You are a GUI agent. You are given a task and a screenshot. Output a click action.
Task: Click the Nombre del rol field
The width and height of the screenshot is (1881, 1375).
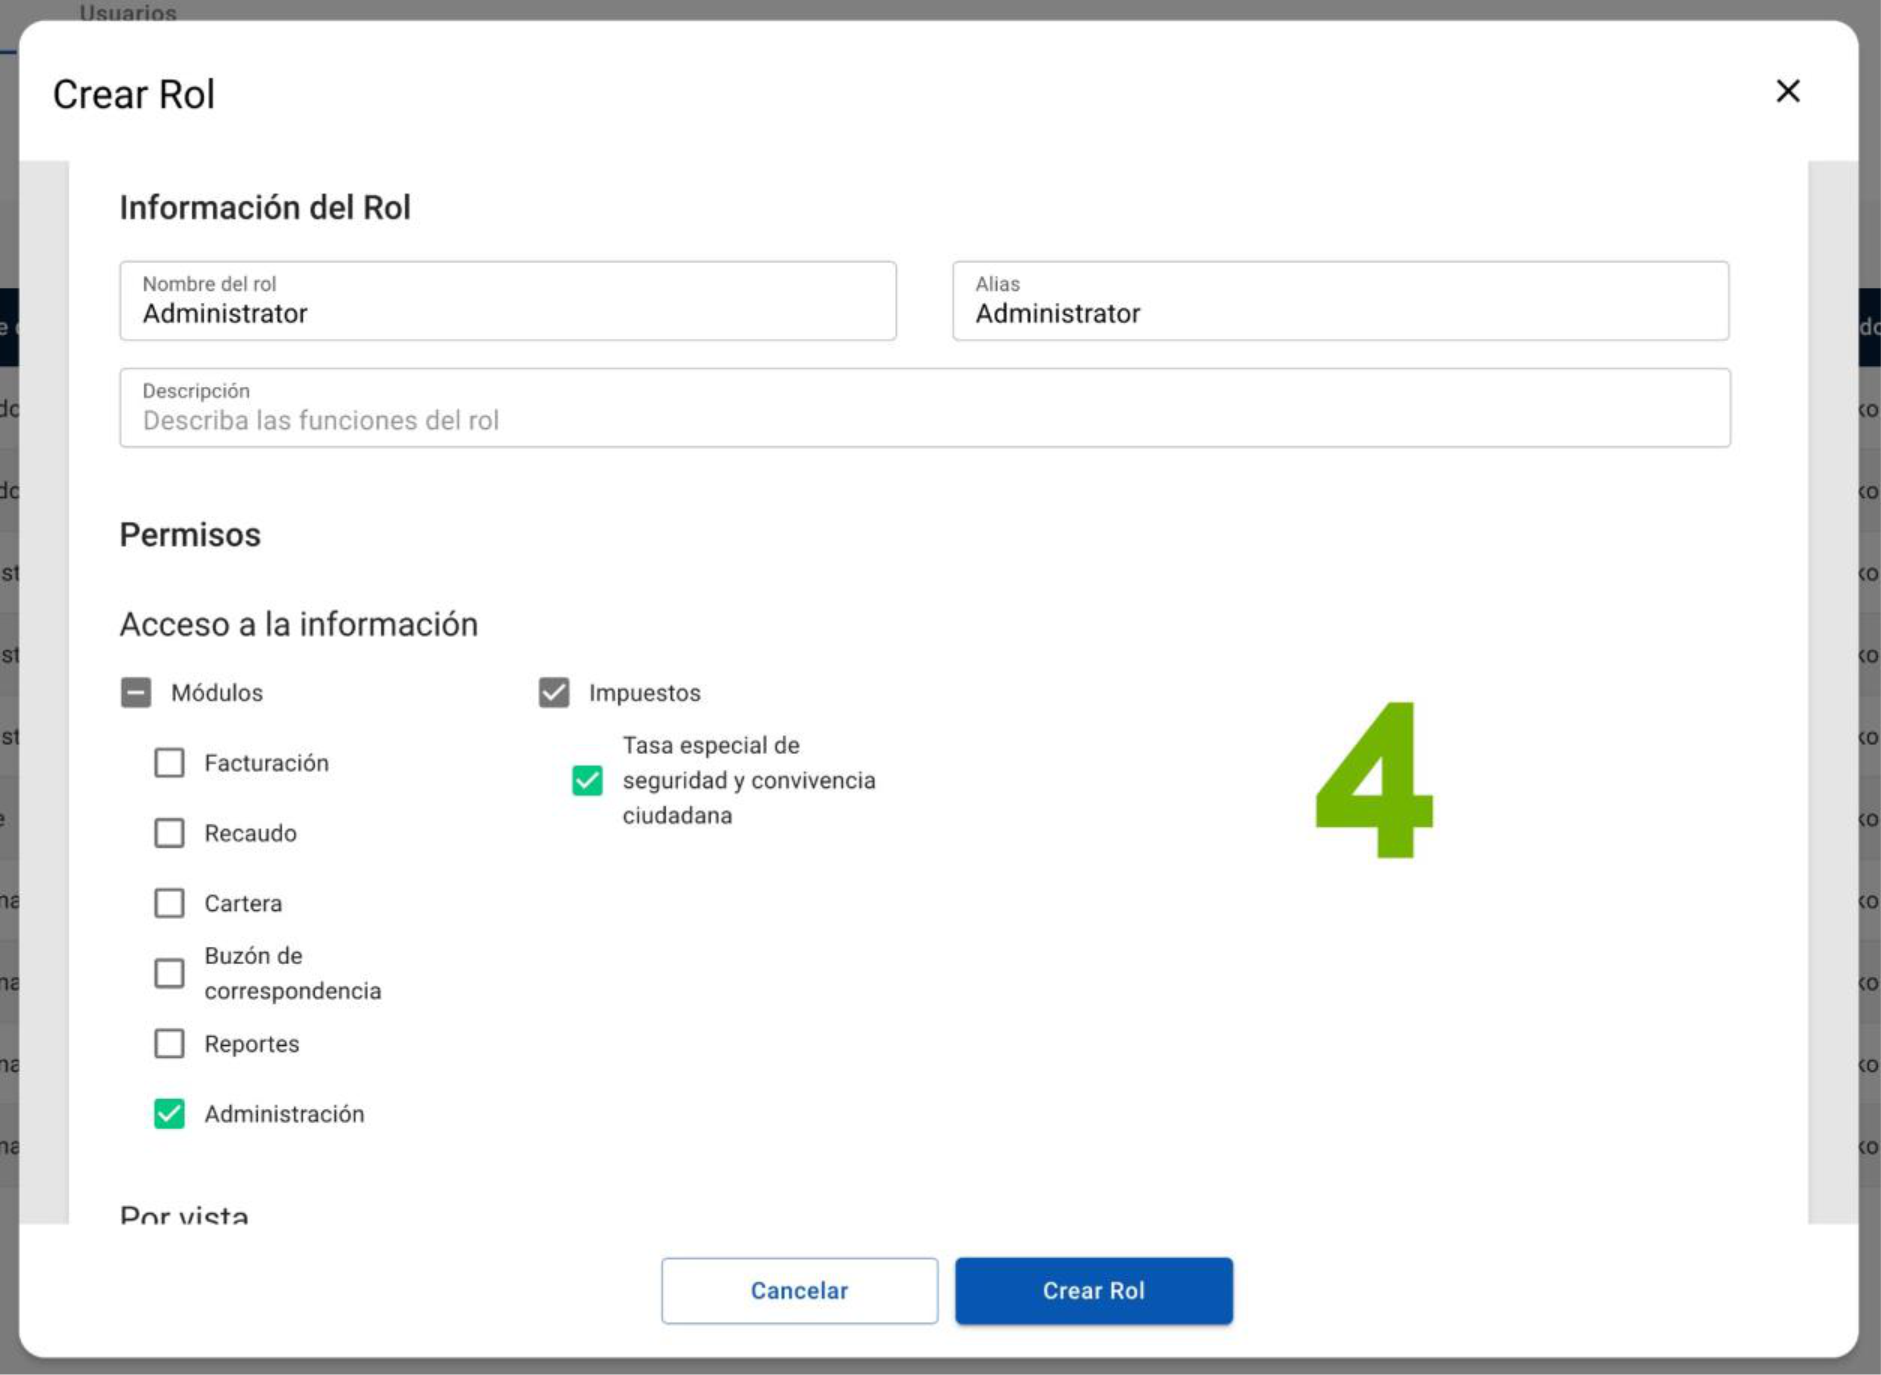pos(508,301)
